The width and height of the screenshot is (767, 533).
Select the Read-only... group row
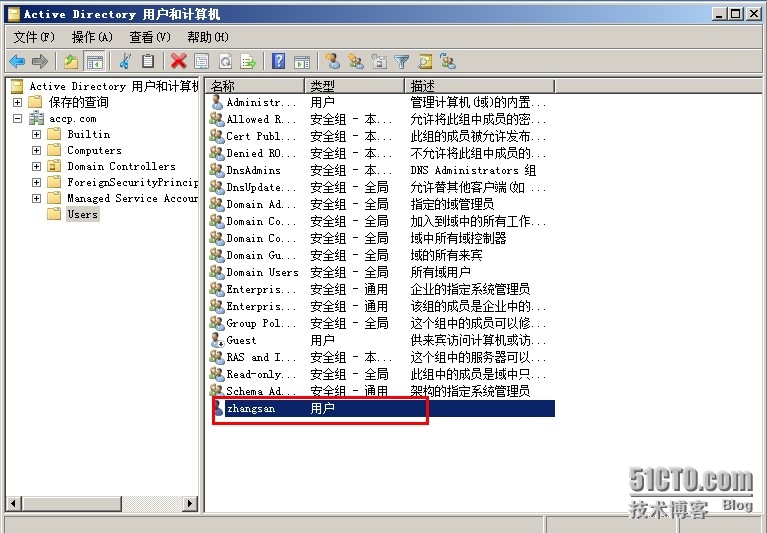(383, 374)
